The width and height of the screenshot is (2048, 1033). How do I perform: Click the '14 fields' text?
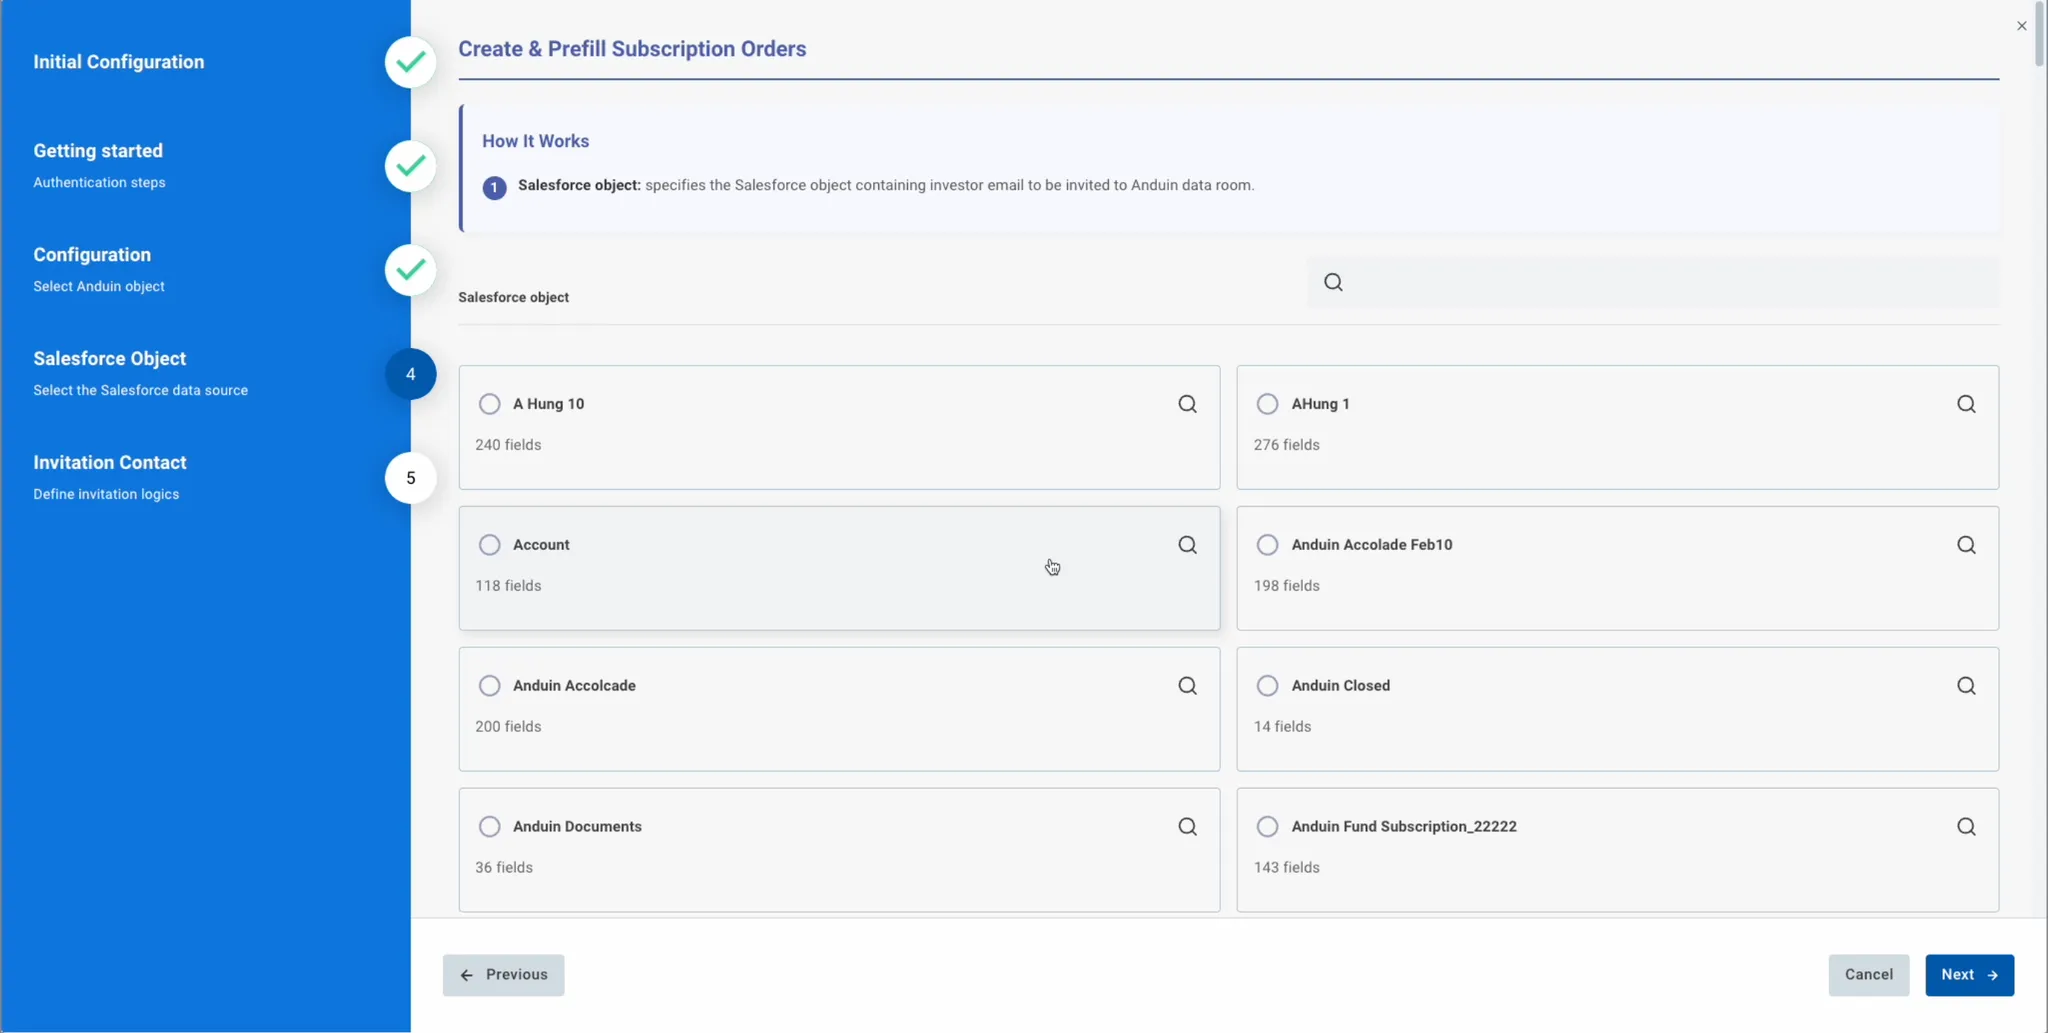click(x=1283, y=727)
